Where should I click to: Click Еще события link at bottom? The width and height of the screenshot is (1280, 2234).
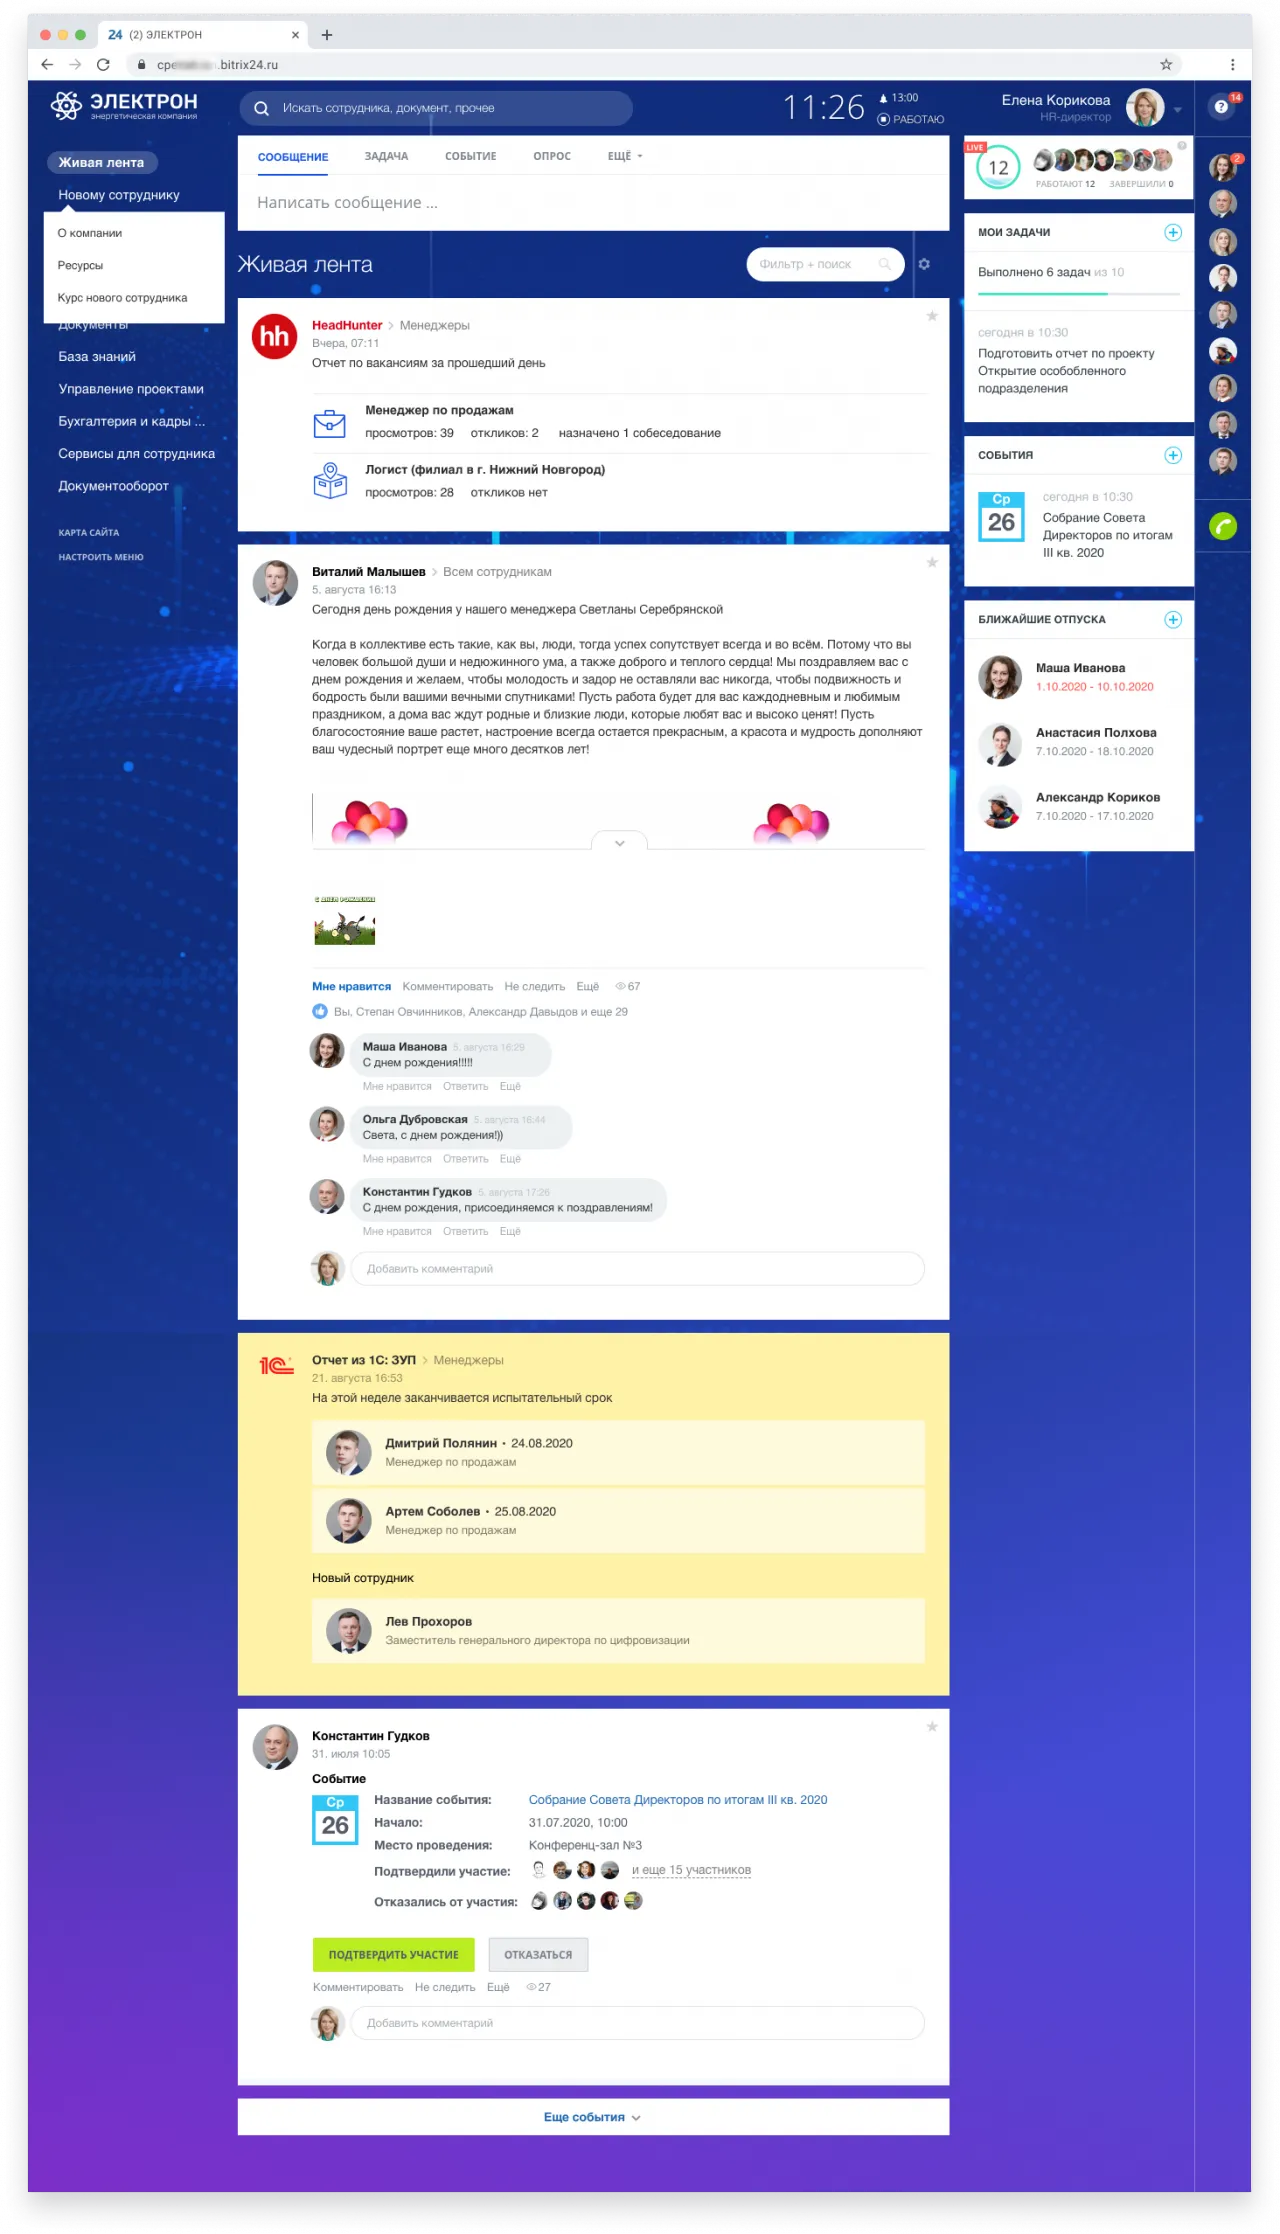[592, 2117]
